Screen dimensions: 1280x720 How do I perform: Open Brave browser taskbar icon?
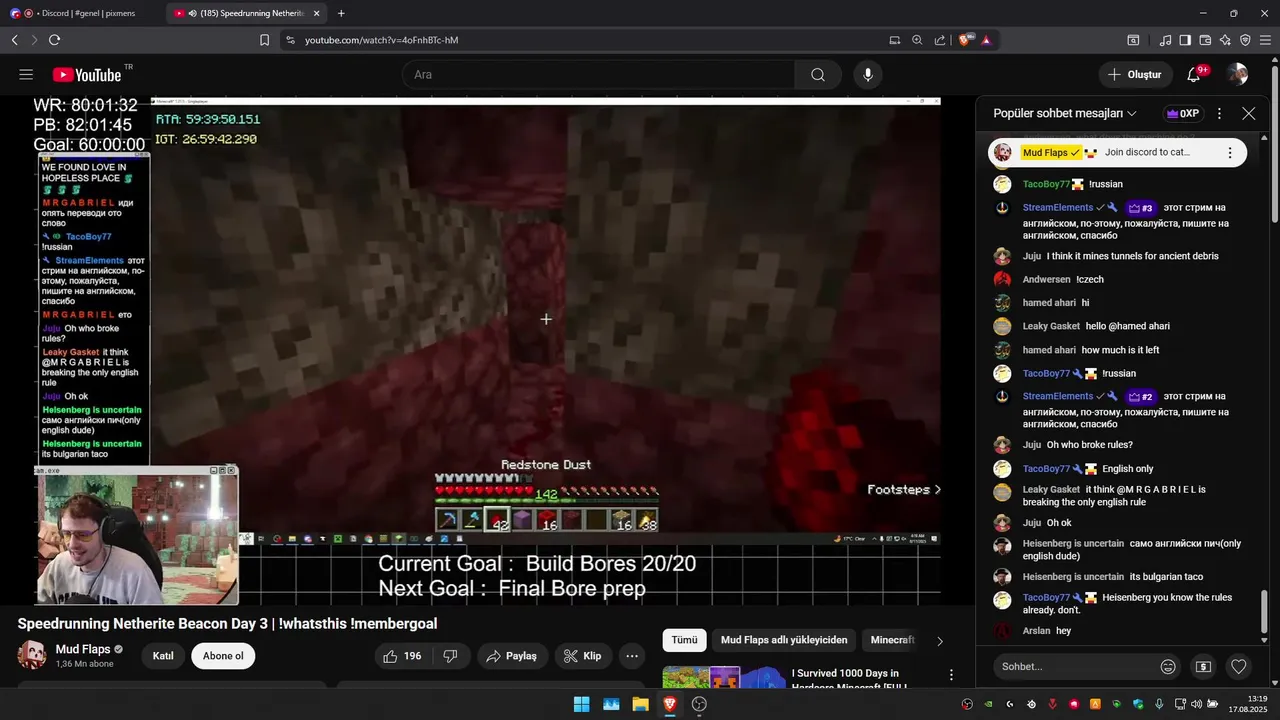pyautogui.click(x=670, y=704)
